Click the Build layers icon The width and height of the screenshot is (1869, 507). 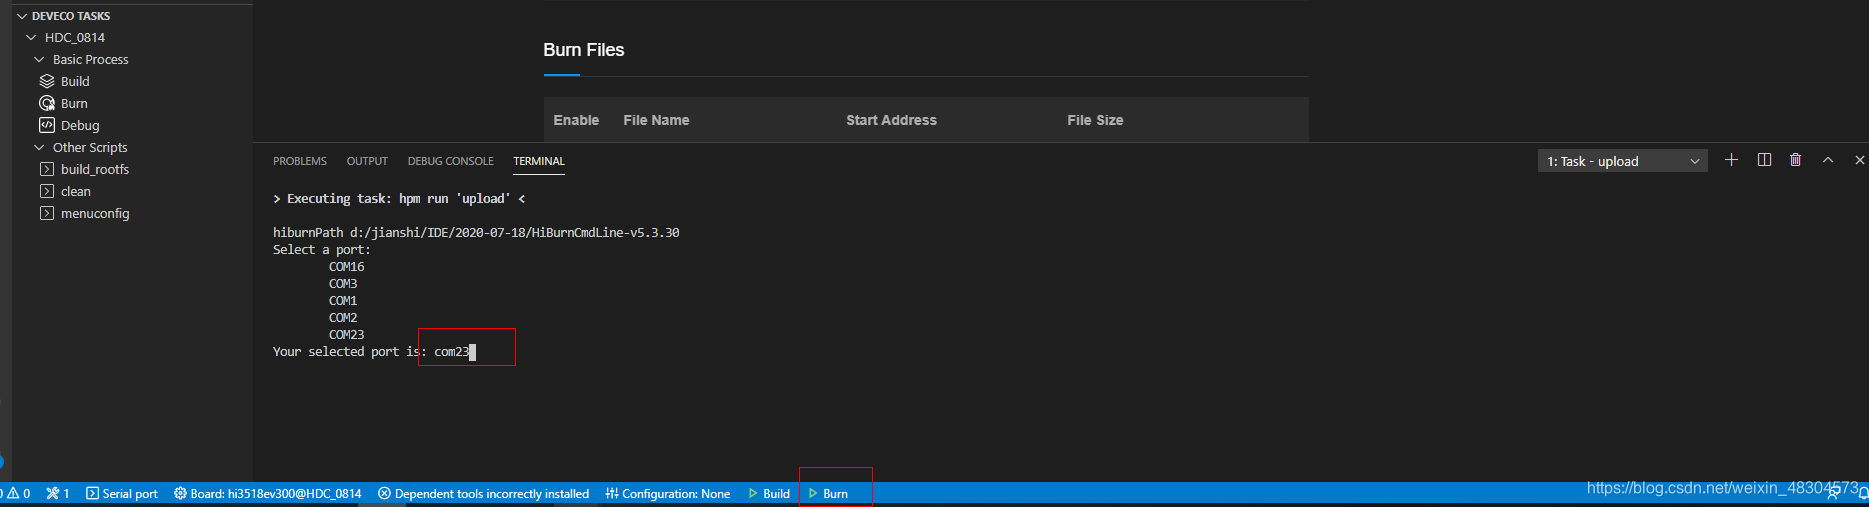point(47,81)
